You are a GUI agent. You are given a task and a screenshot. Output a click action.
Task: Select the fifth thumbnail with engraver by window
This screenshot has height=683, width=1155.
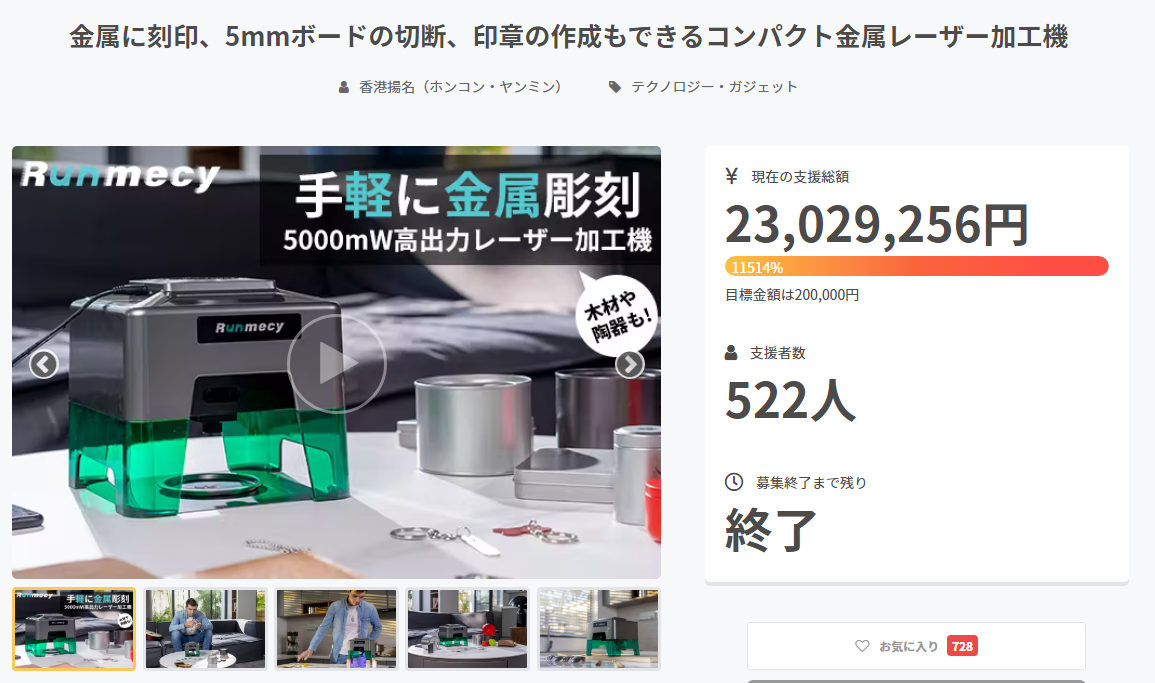(598, 628)
